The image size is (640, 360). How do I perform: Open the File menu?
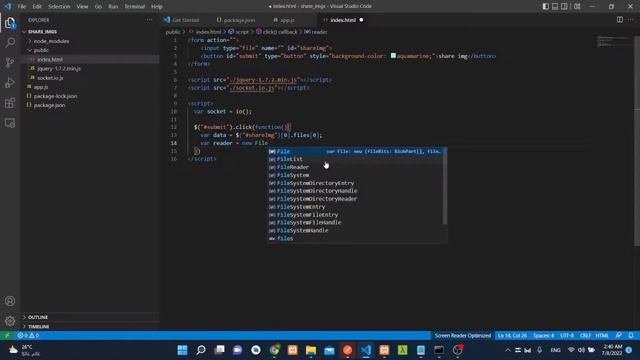[22, 7]
